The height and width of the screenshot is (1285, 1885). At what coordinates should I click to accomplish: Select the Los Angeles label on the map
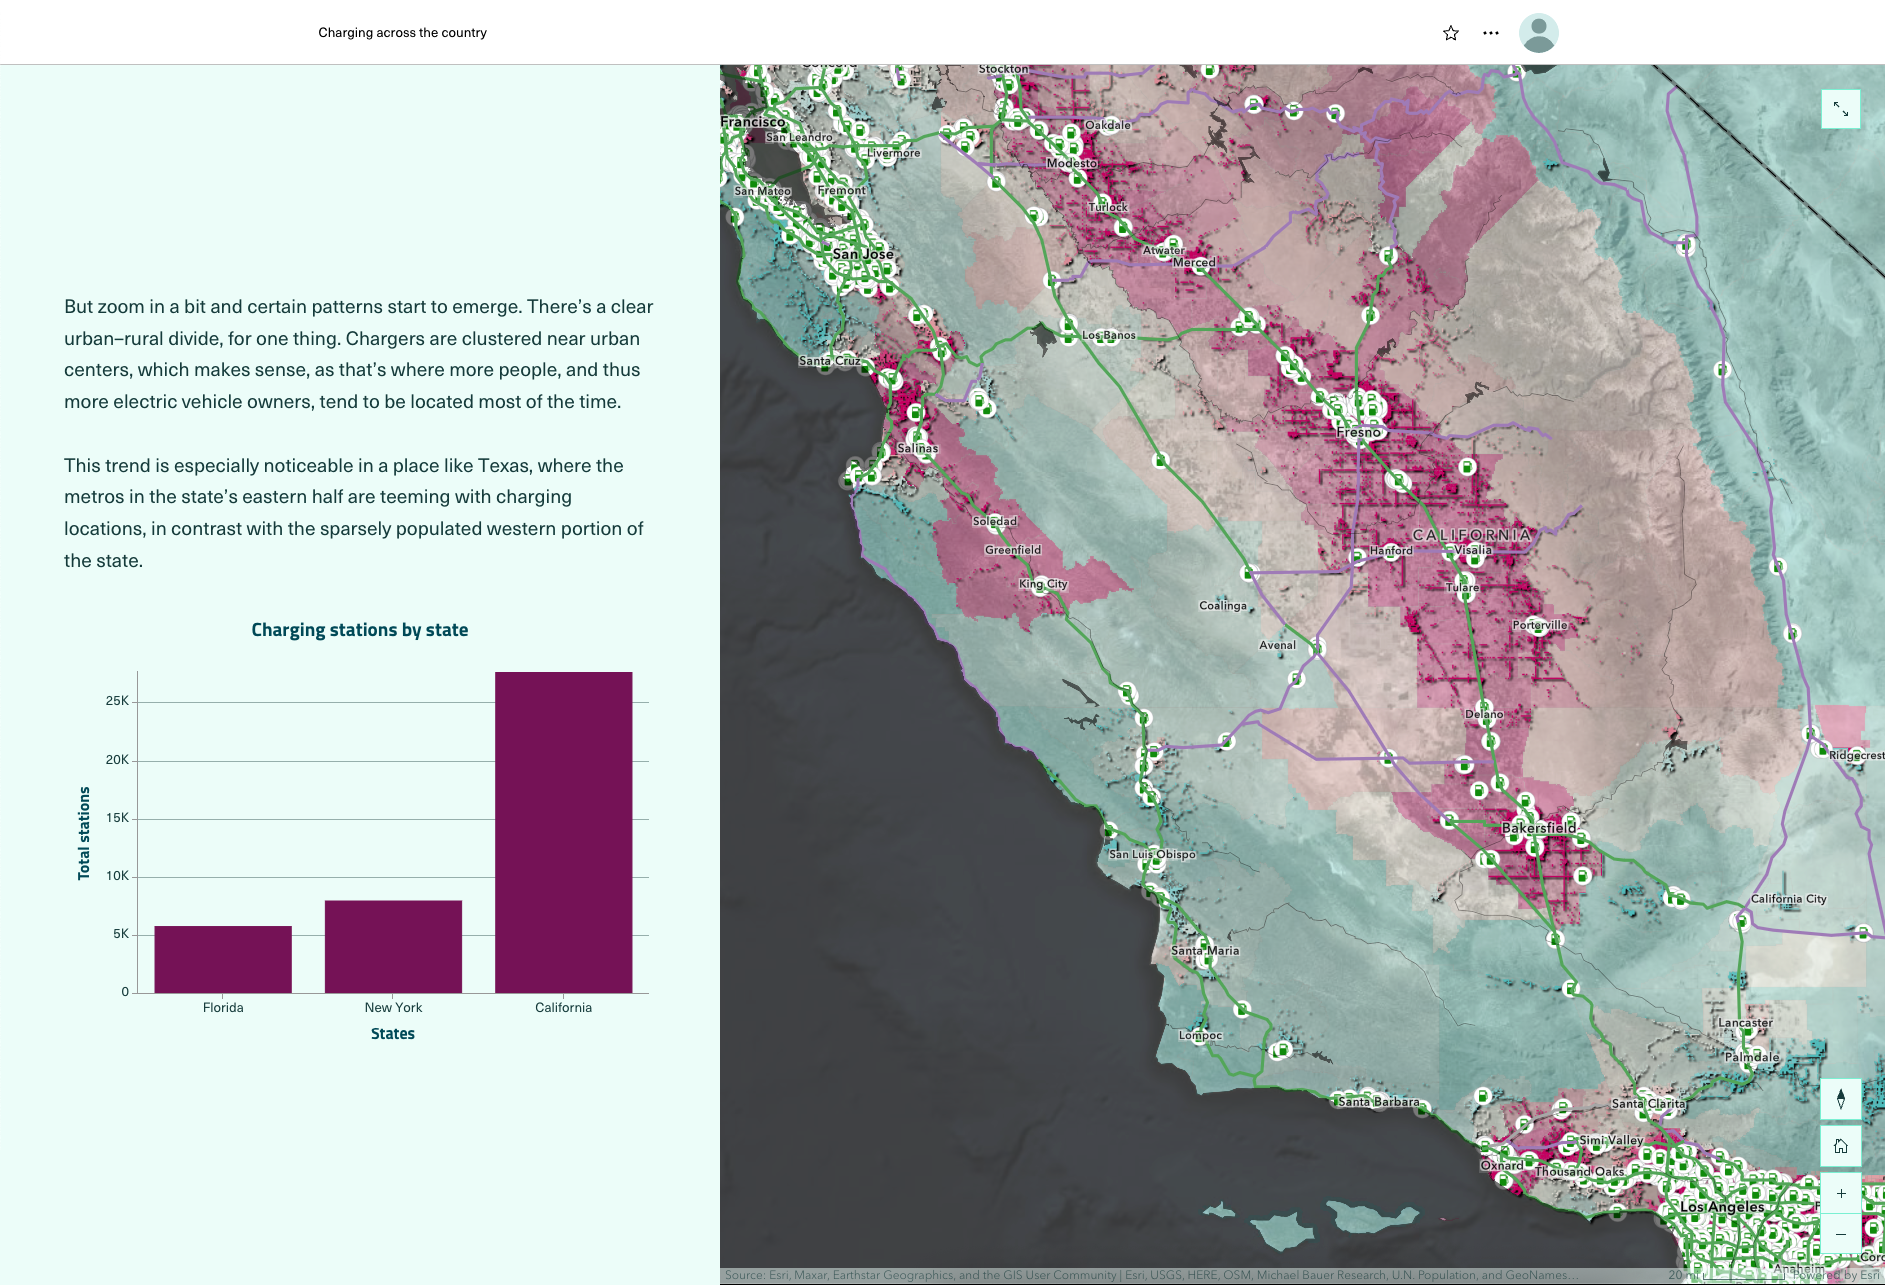click(1721, 1207)
